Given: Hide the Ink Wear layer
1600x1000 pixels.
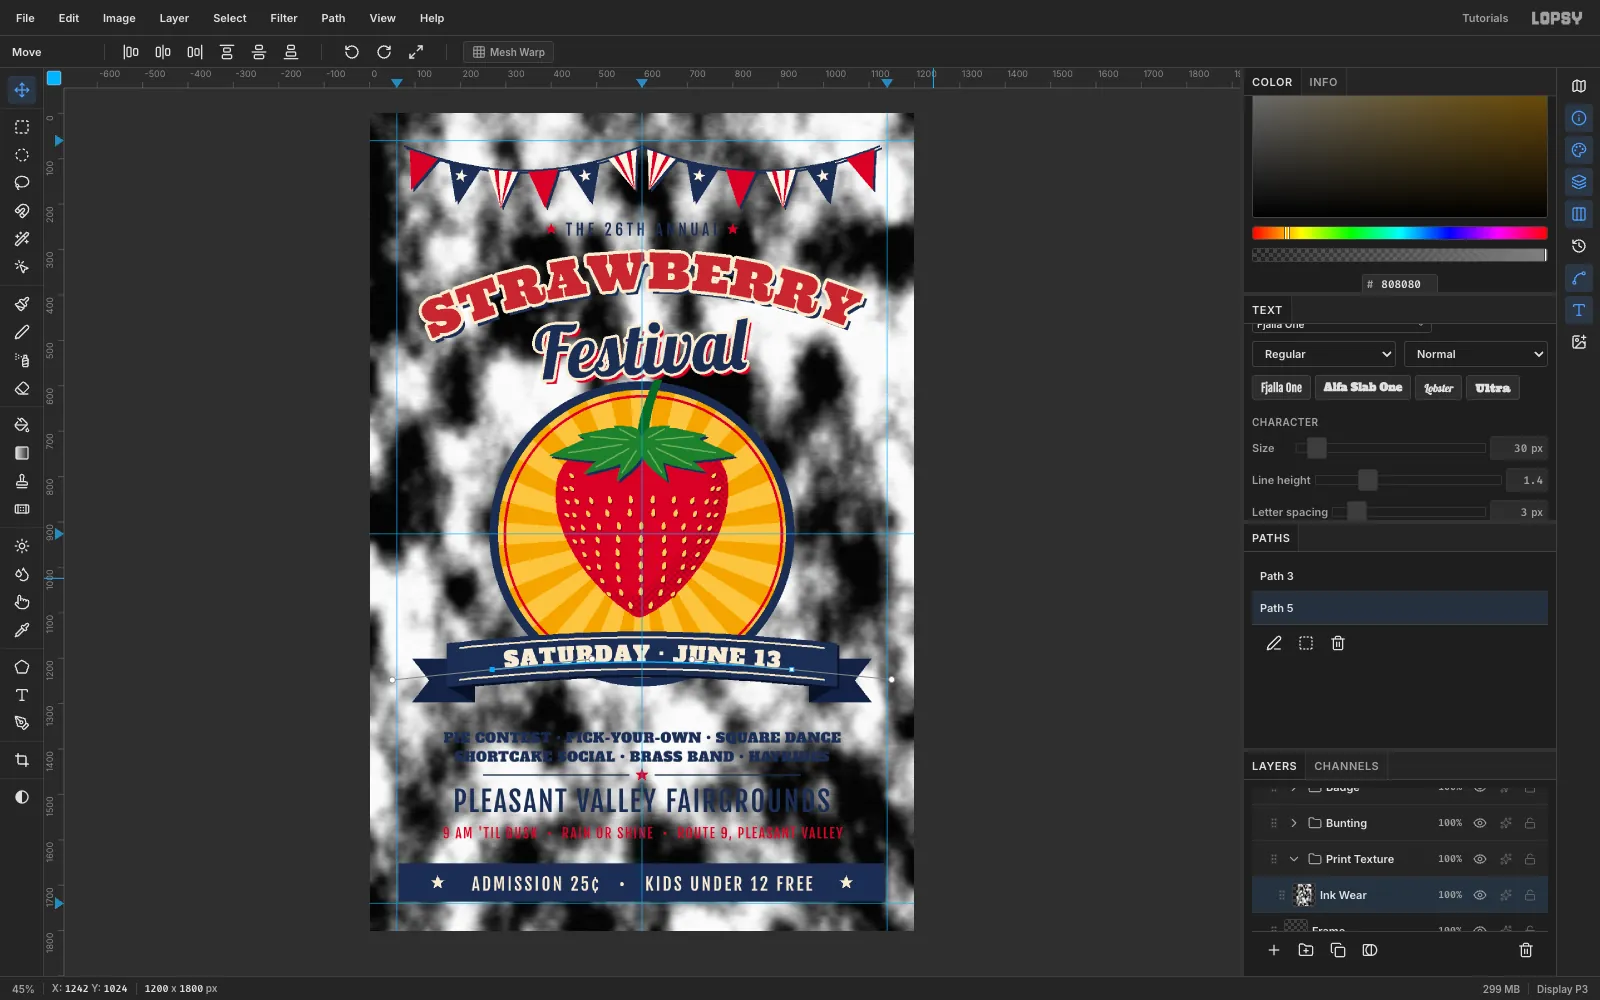Looking at the screenshot, I should 1480,895.
